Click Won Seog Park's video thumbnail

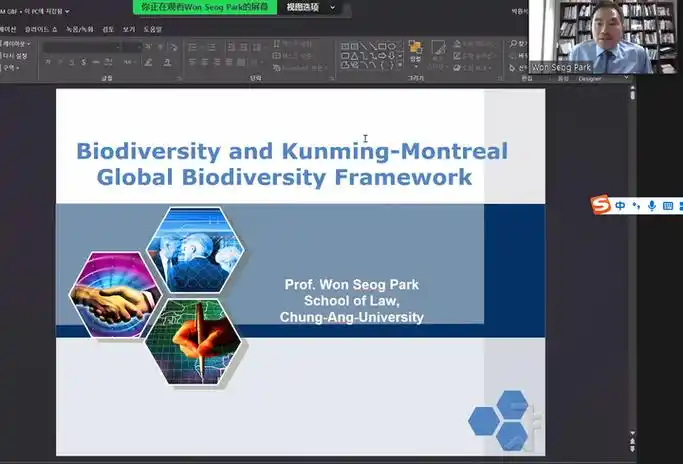[605, 36]
